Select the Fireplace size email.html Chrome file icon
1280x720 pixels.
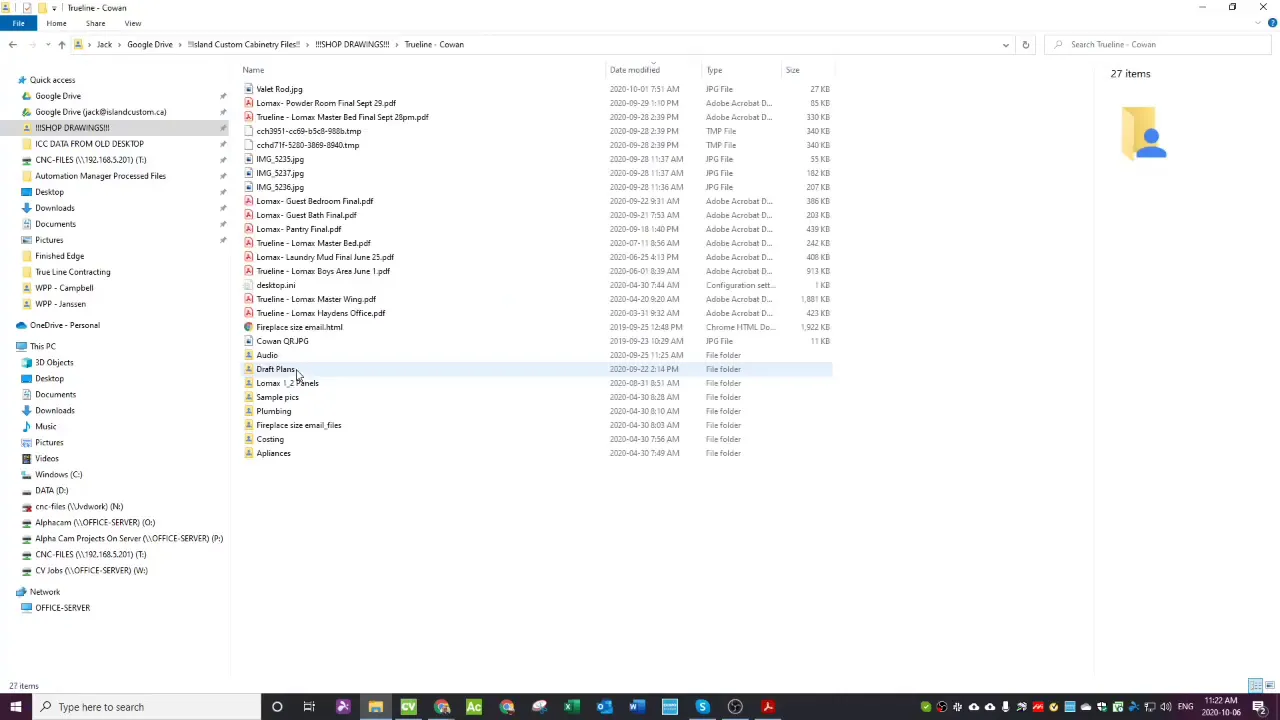point(249,327)
